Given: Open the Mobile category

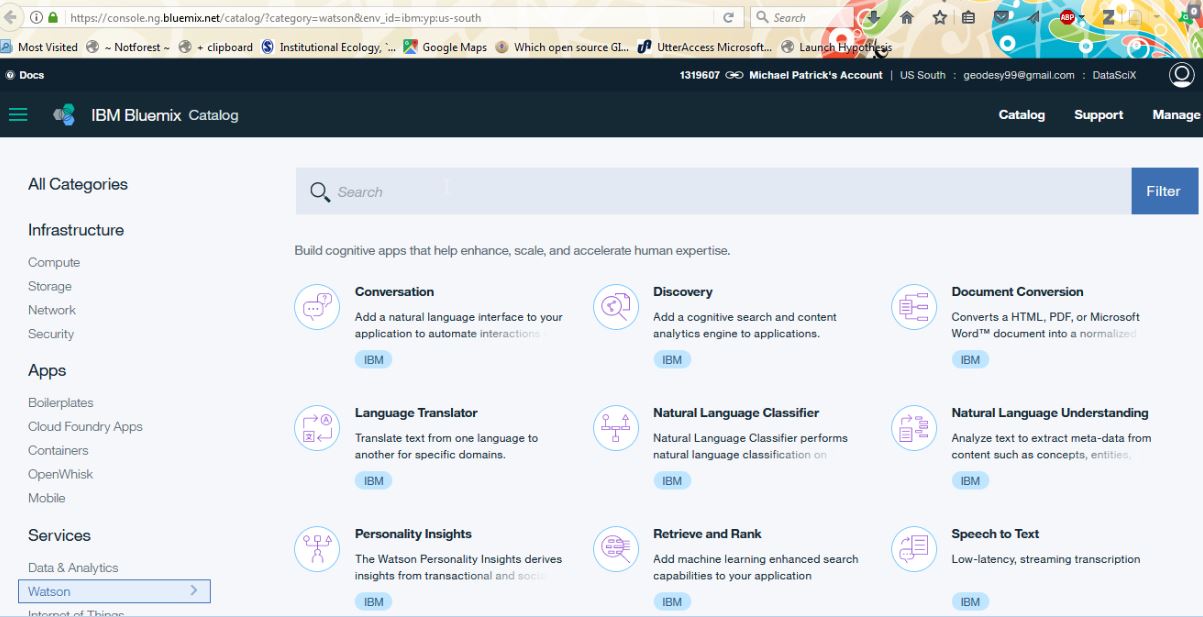Looking at the screenshot, I should click(x=47, y=498).
